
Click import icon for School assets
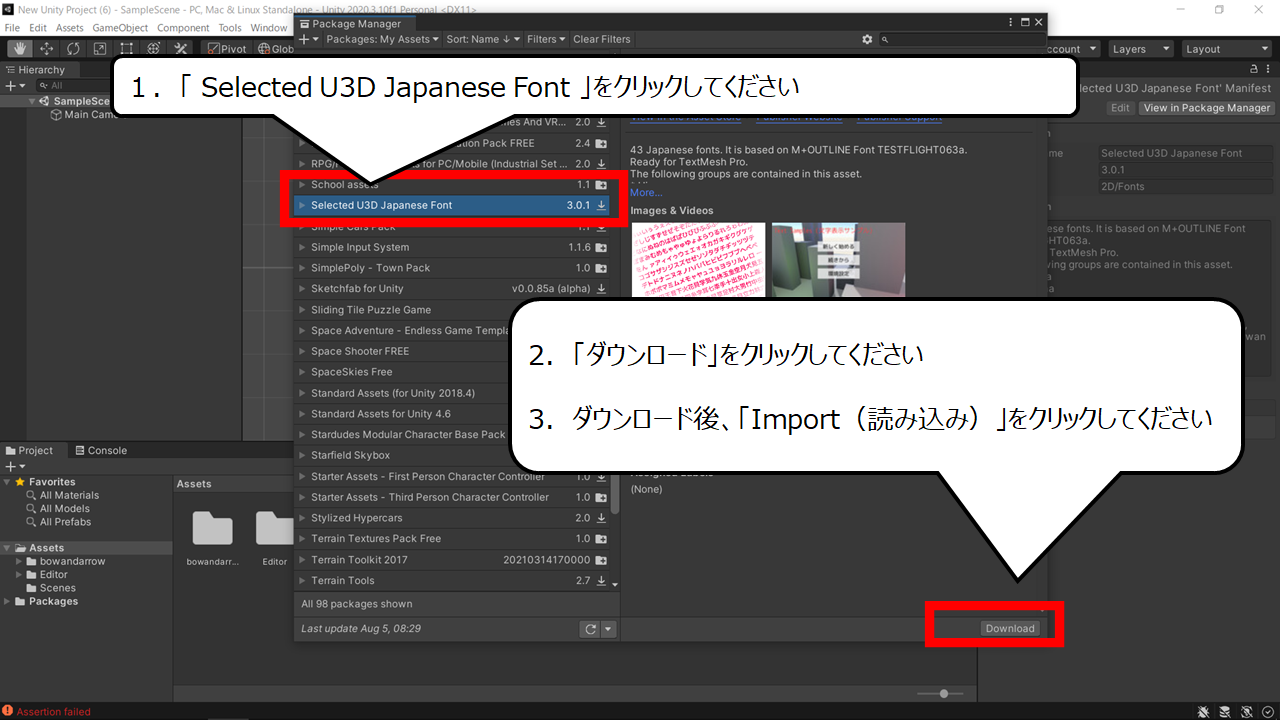pos(601,185)
